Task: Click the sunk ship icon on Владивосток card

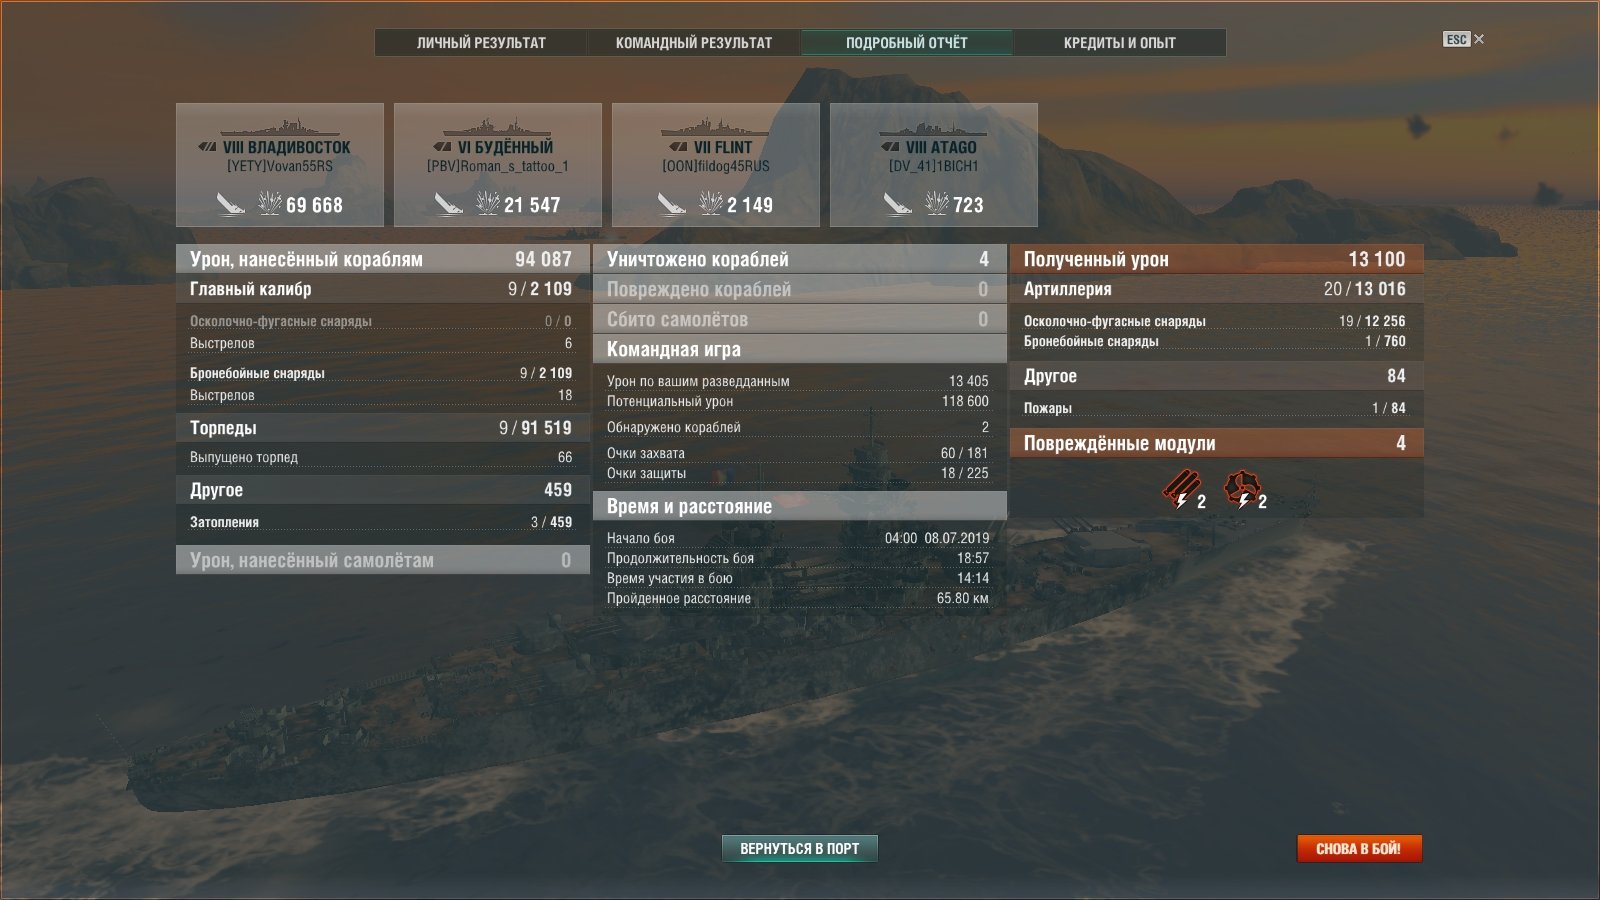Action: [231, 204]
